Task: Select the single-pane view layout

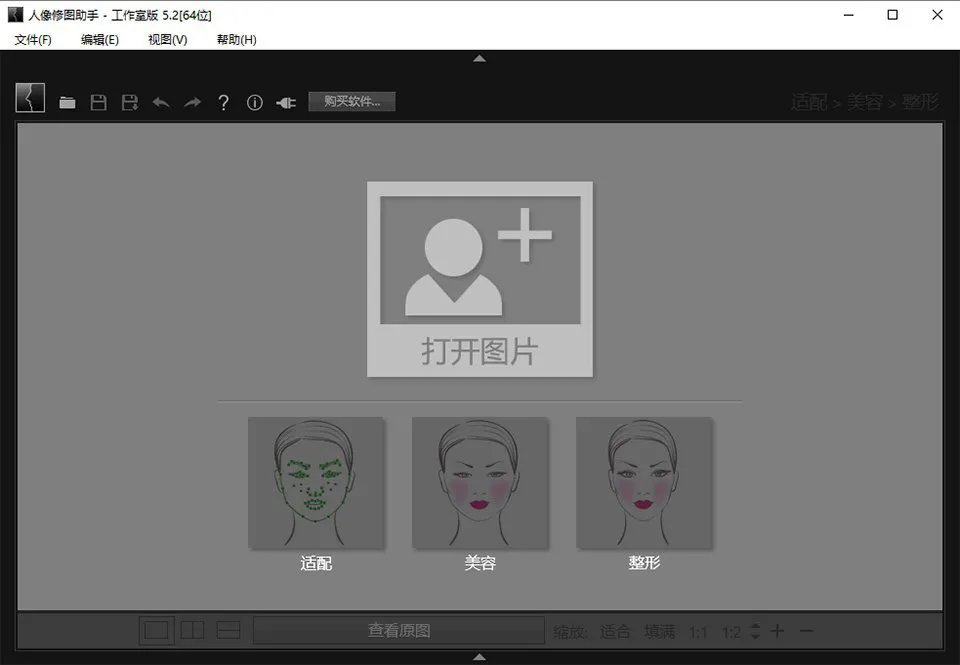Action: [x=157, y=630]
